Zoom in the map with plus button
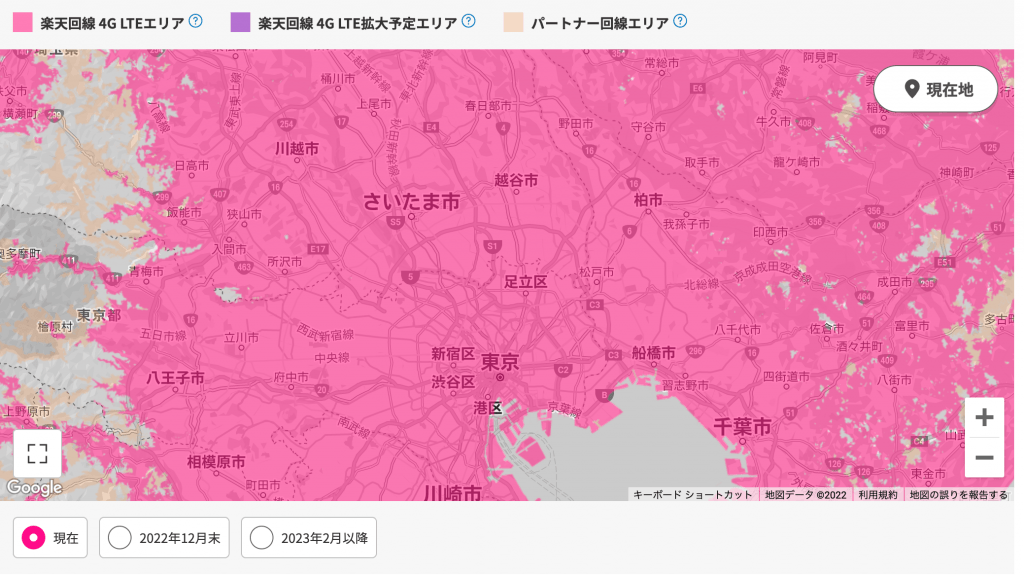 983,418
